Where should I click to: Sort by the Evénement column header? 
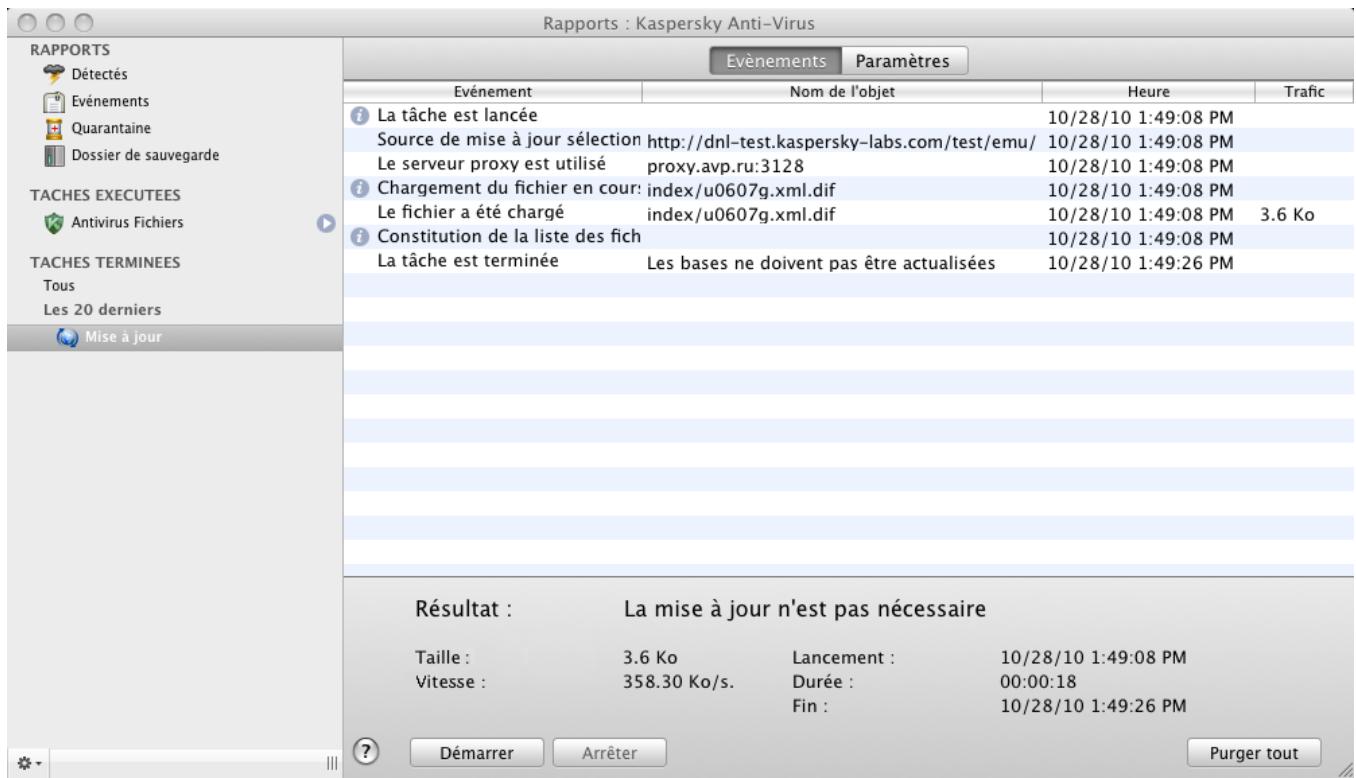(492, 91)
